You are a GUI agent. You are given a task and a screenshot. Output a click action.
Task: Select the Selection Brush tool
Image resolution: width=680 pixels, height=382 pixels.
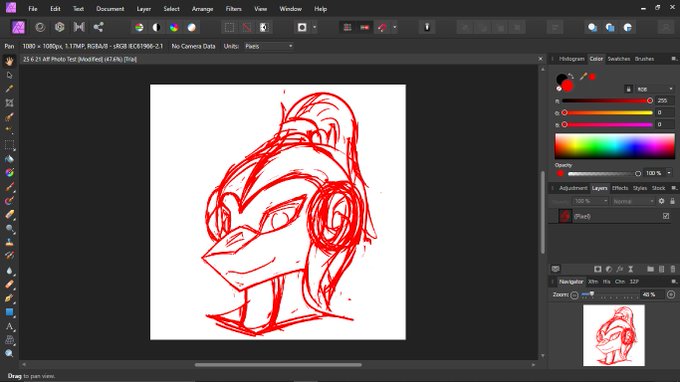coord(9,117)
